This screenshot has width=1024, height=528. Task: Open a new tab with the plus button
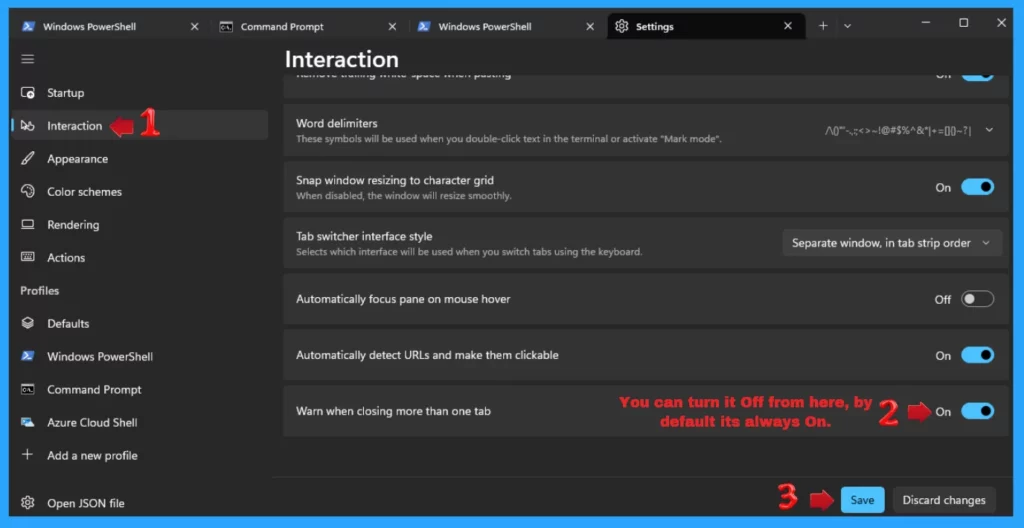click(823, 26)
